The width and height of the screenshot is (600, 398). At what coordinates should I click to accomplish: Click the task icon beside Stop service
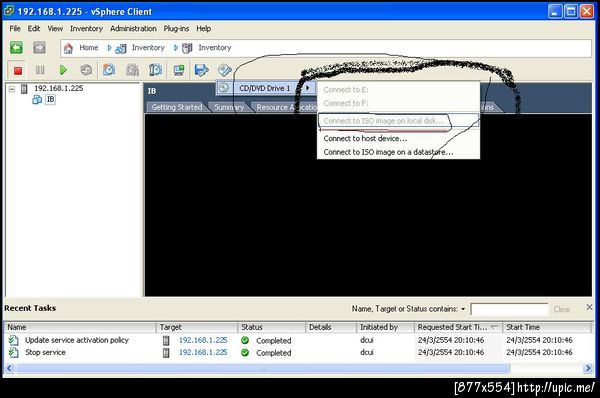13,352
